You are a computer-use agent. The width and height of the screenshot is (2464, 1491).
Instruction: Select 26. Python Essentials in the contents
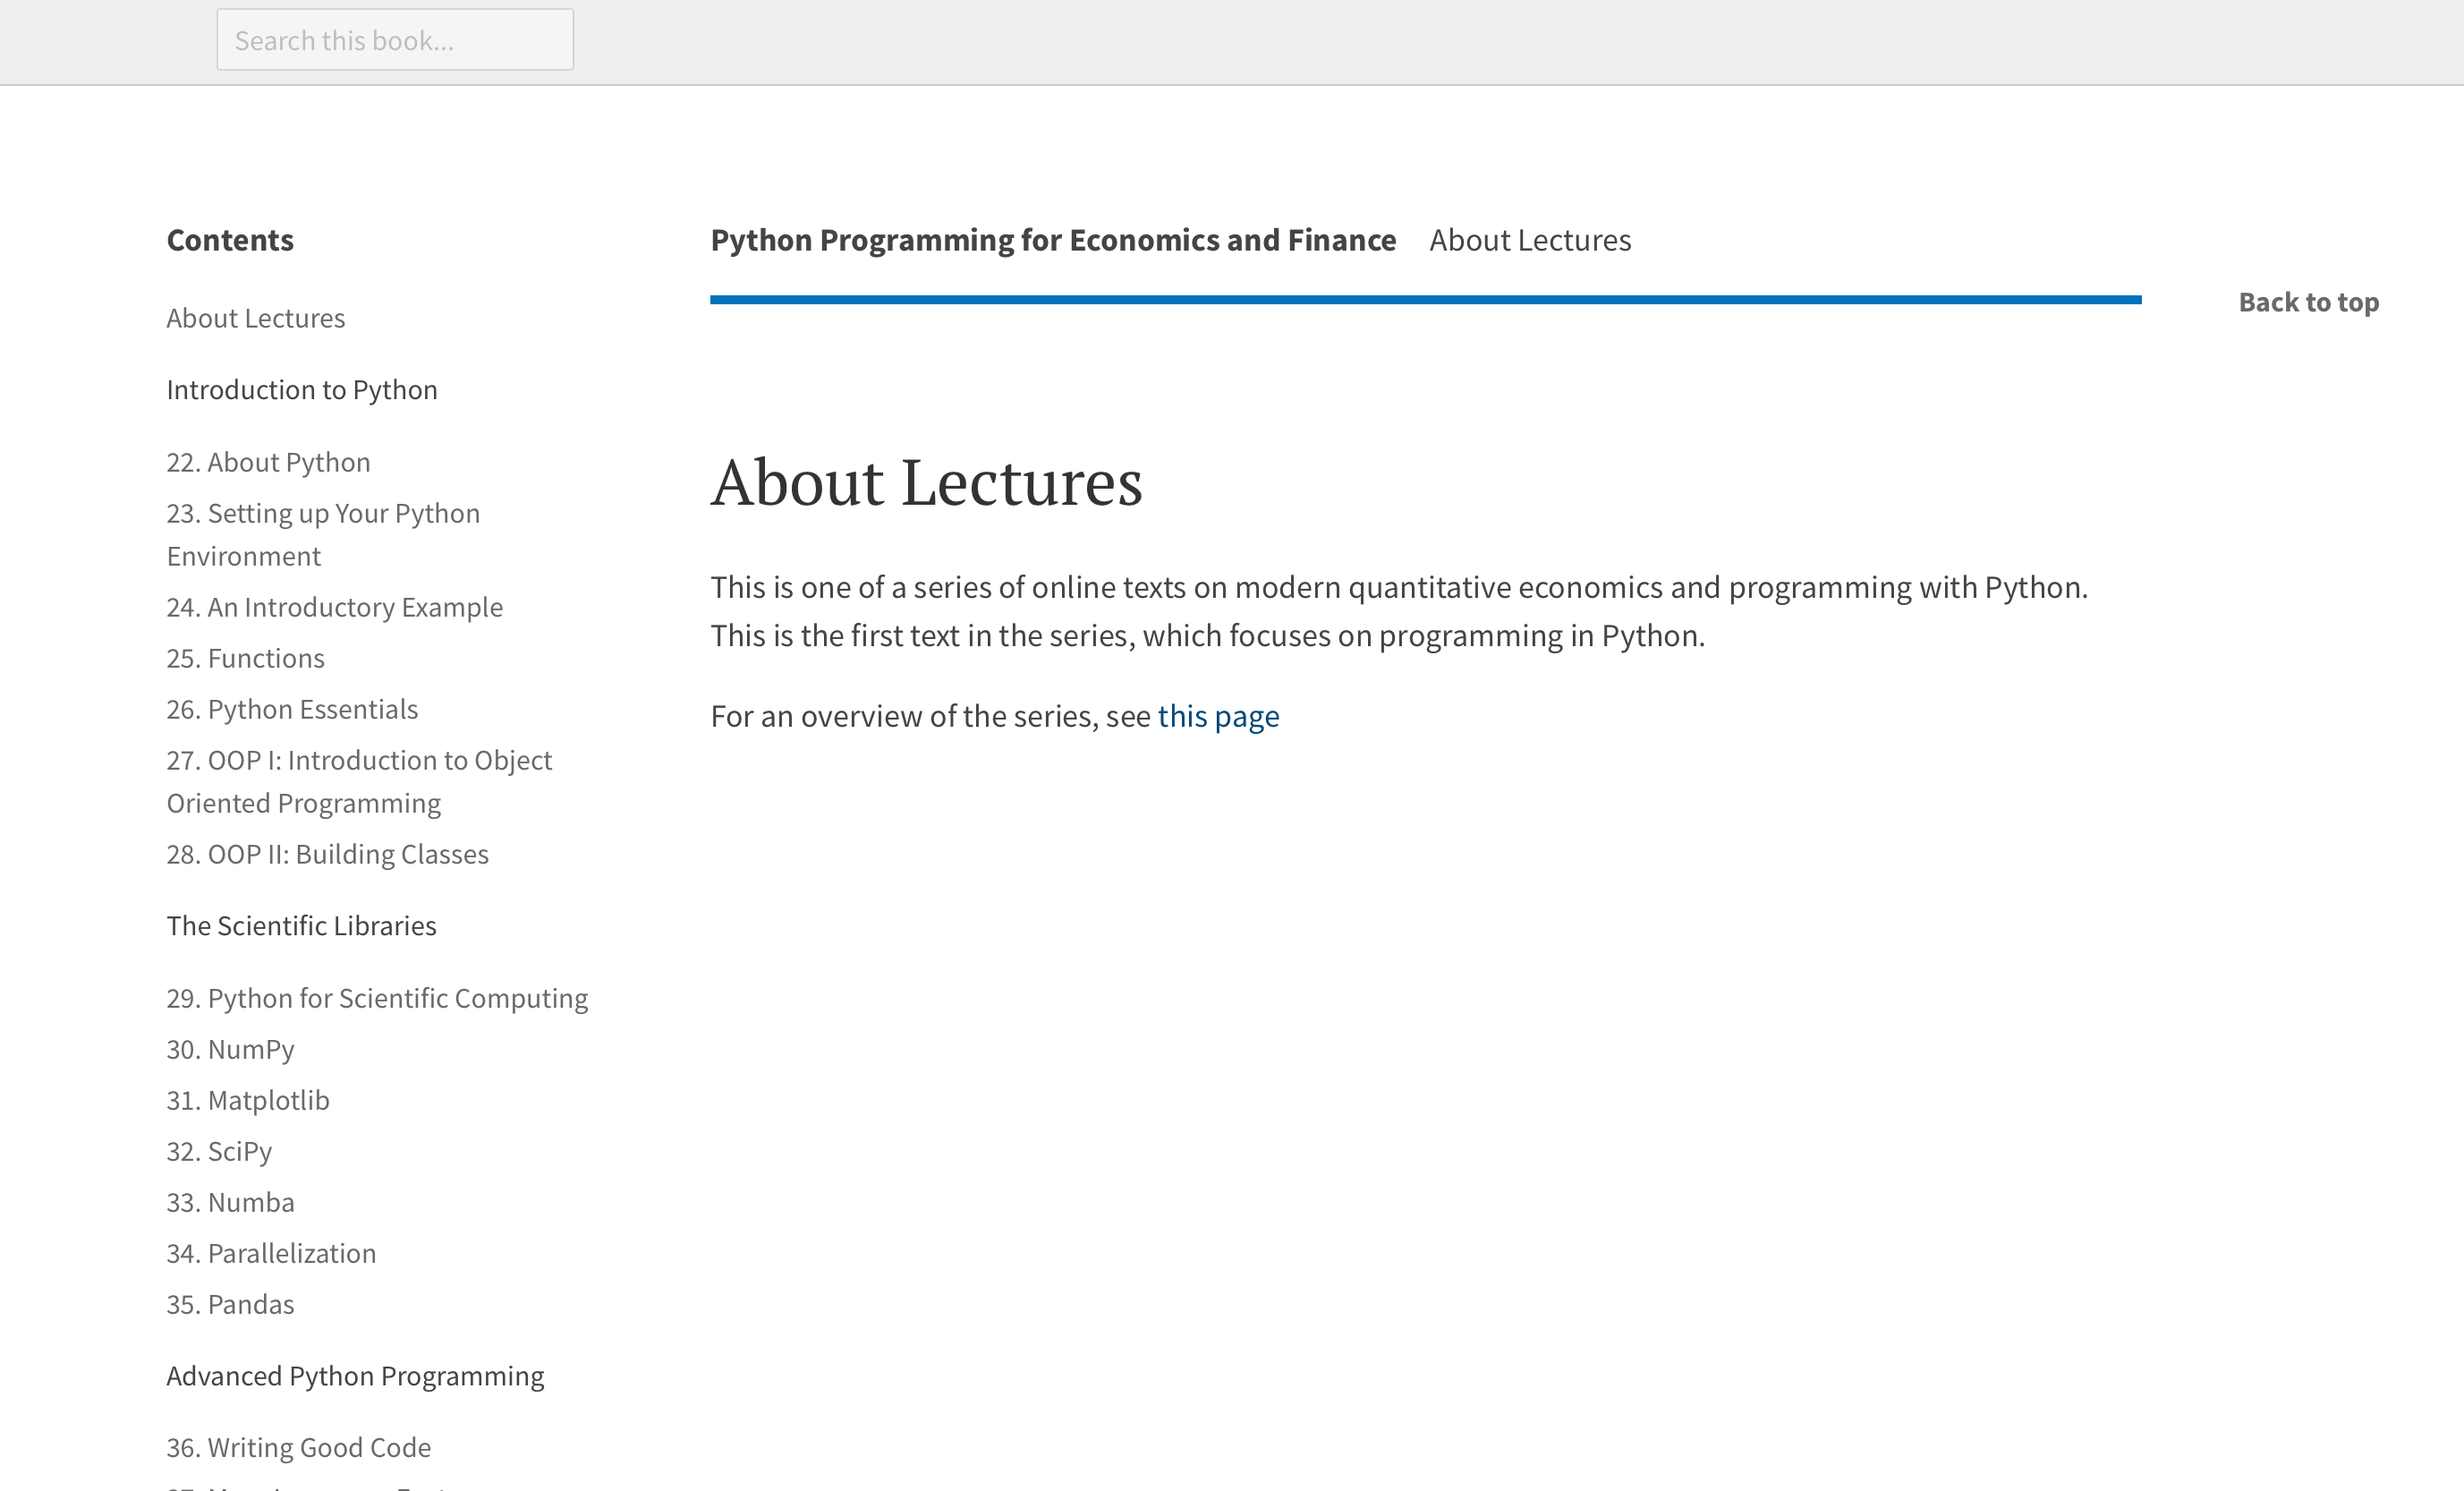click(292, 709)
